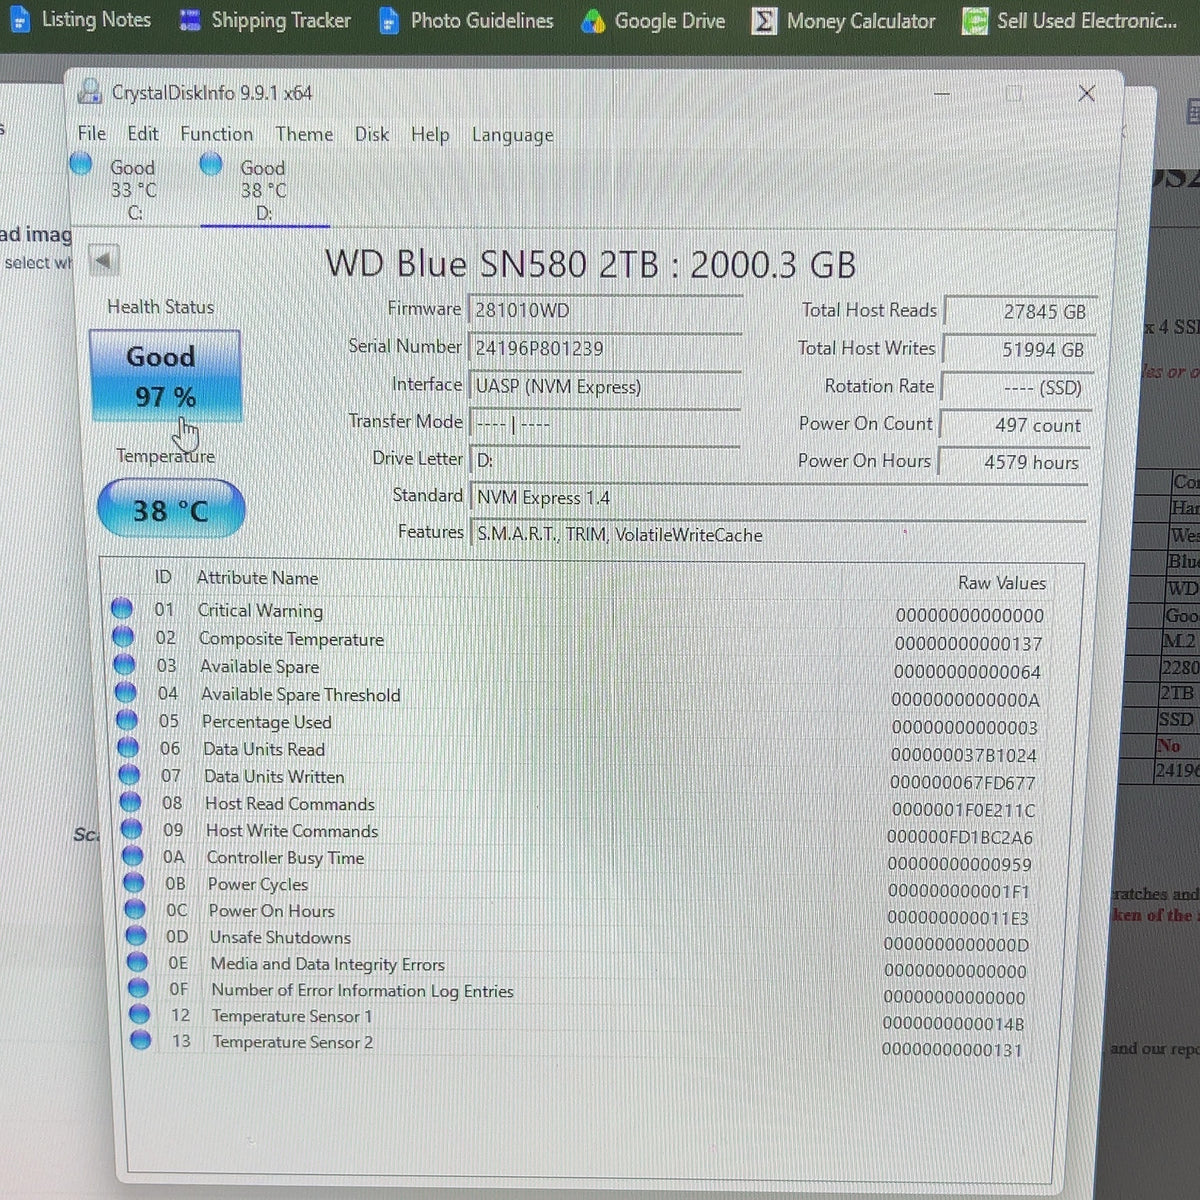Screen dimensions: 1200x1200
Task: Click the previous disk arrow button
Action: tap(104, 260)
